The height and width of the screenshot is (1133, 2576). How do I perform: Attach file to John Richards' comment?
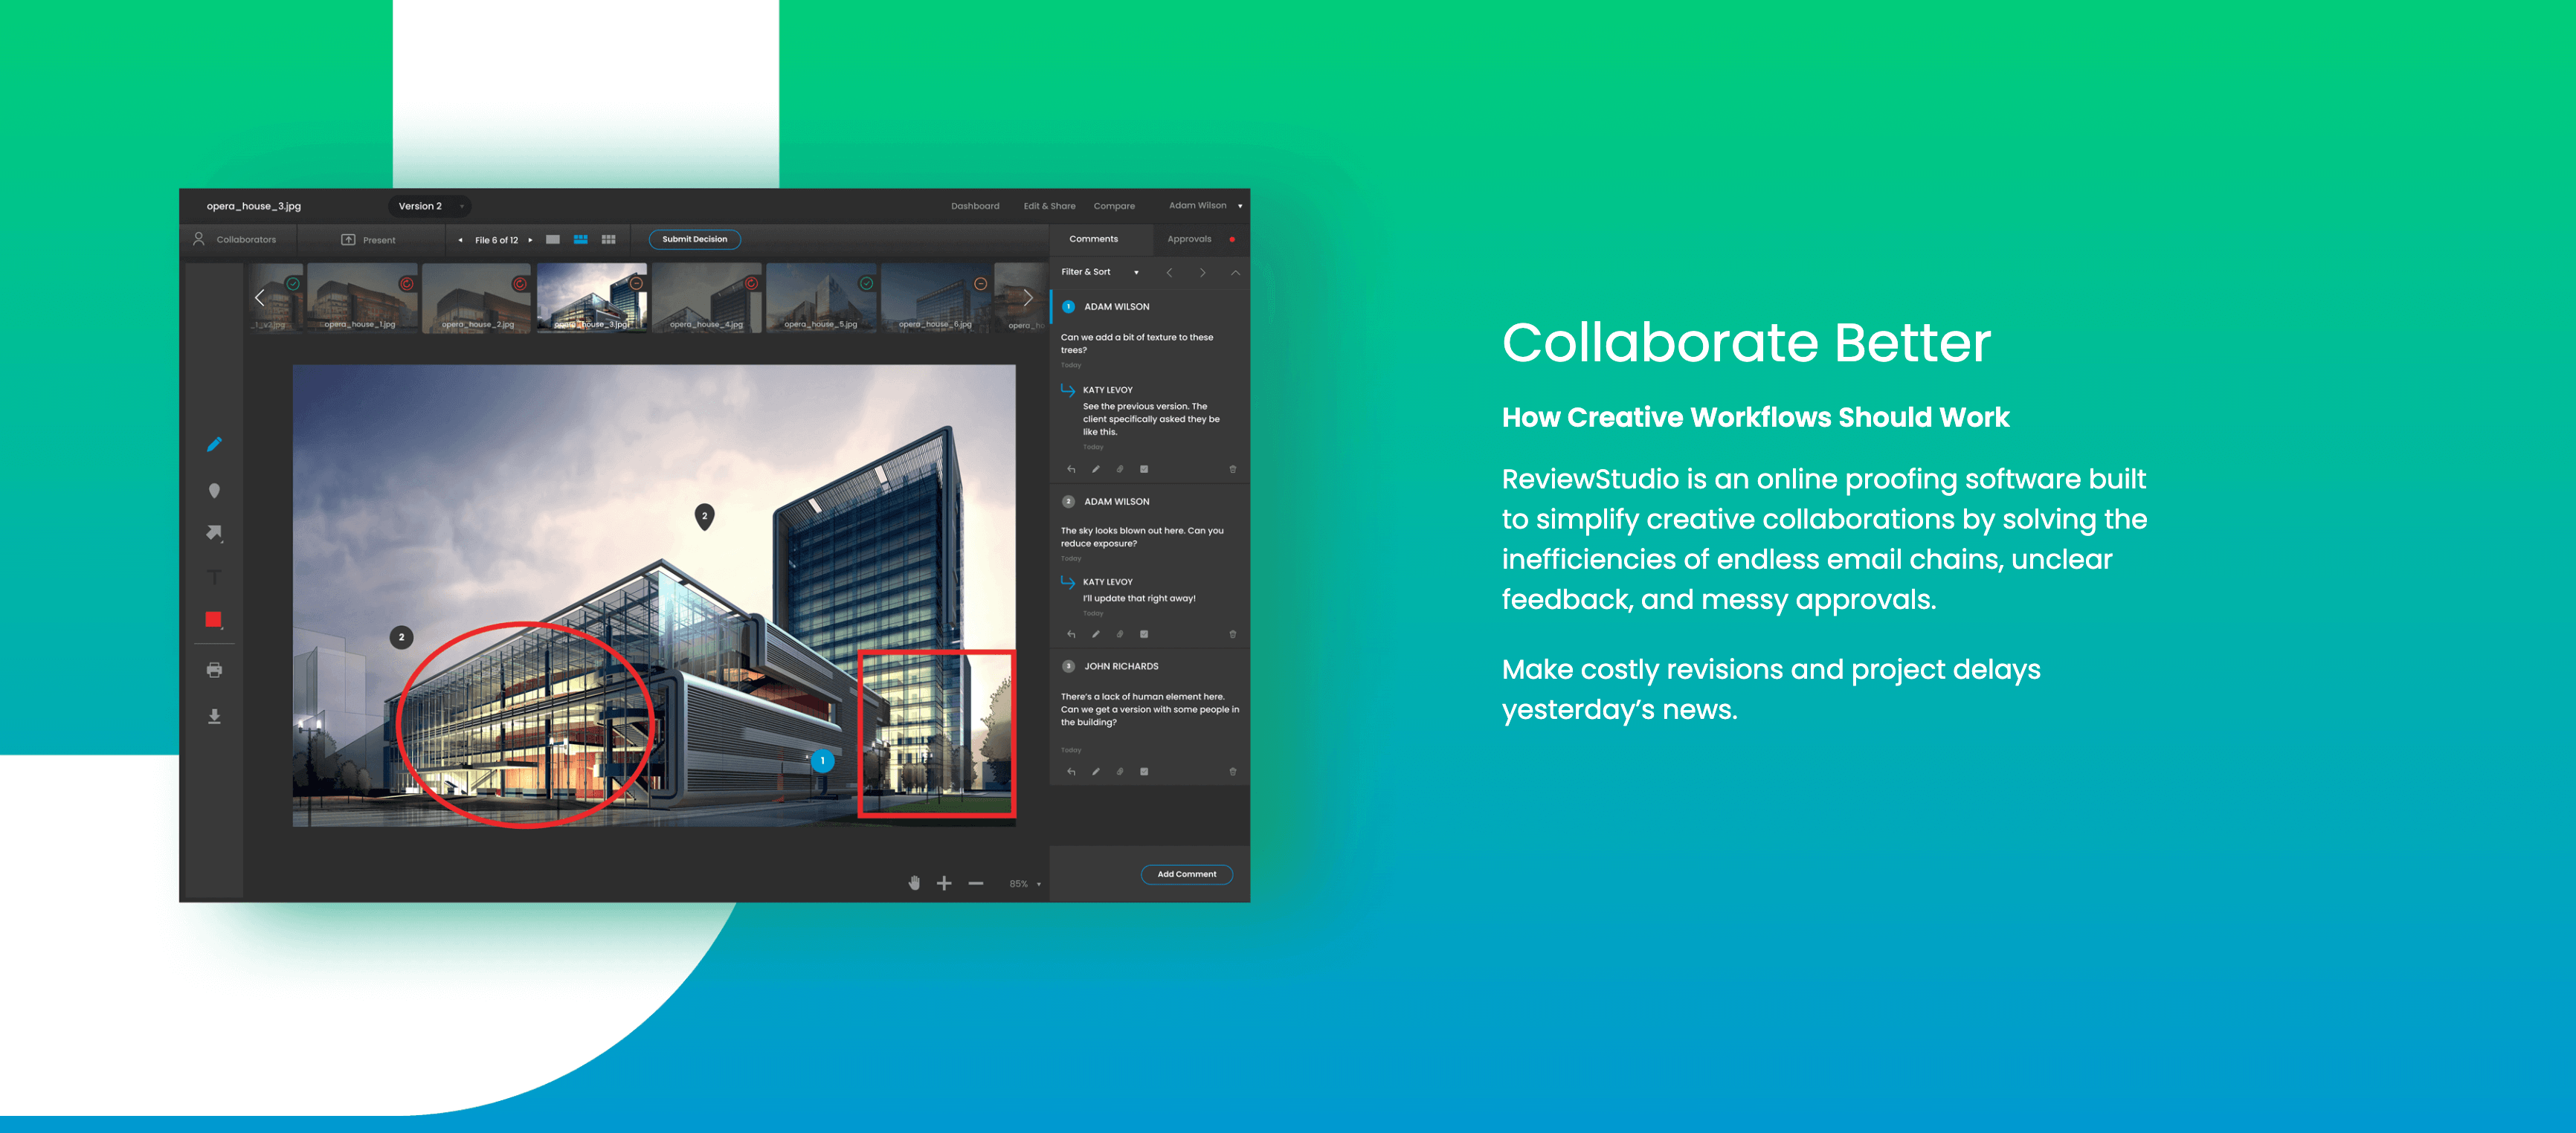tap(1120, 772)
